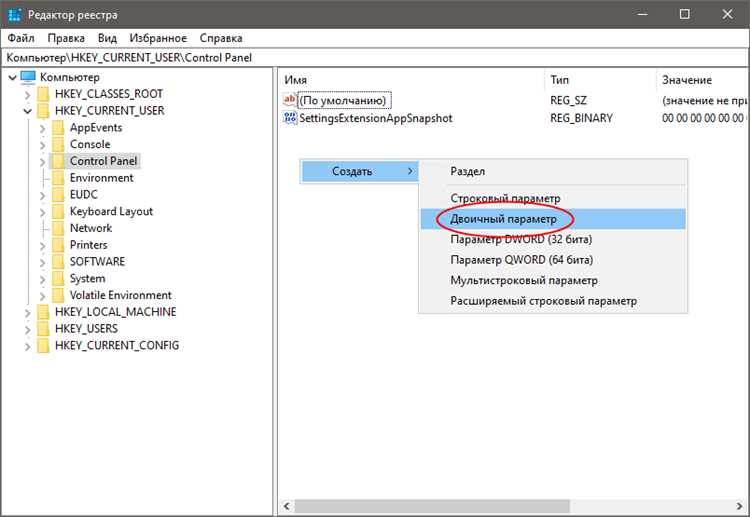Sort by the Имя column header
Viewport: 750px width, 517px height.
click(411, 80)
